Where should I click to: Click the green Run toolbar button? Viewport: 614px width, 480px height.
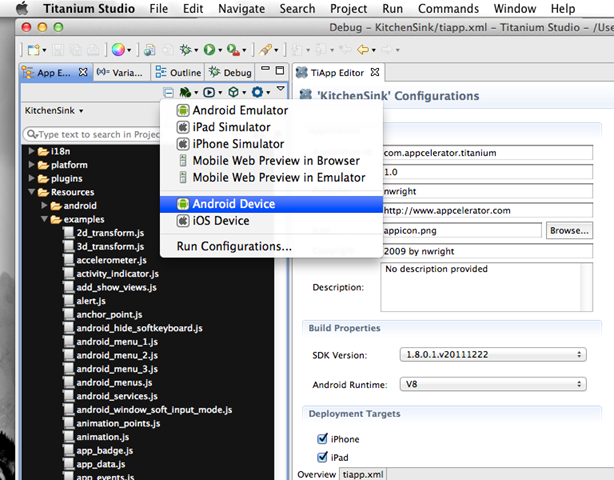[209, 48]
